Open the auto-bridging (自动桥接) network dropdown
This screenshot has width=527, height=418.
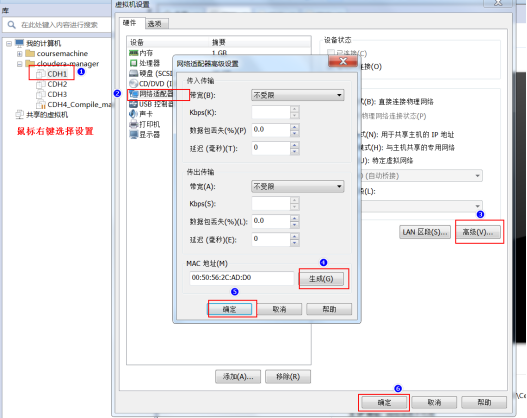(x=422, y=176)
